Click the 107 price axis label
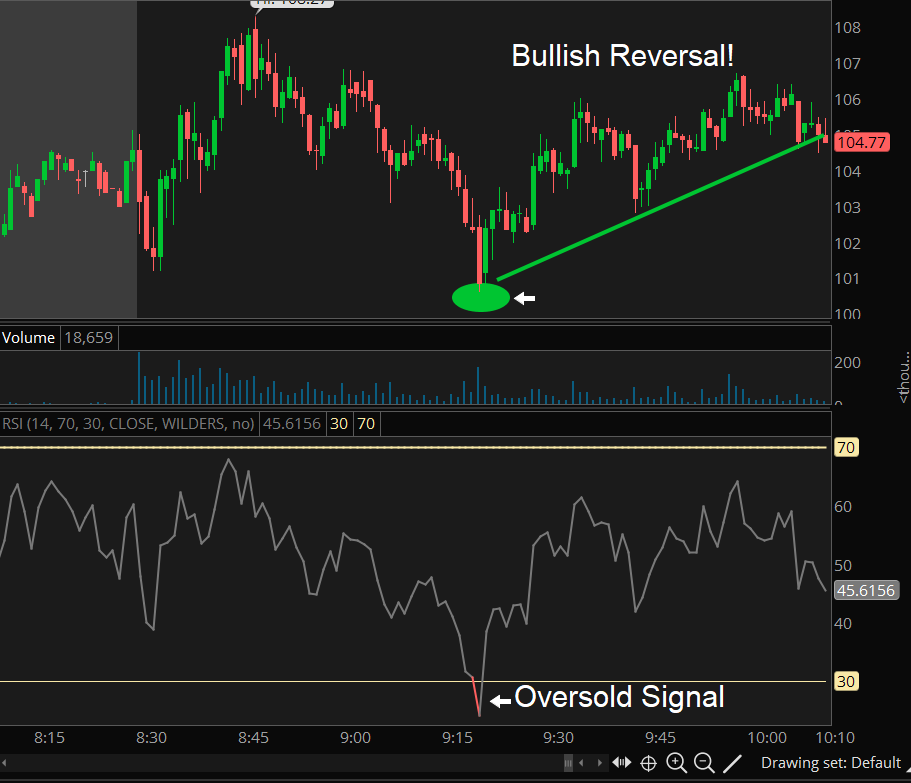The image size is (911, 783). [x=848, y=63]
